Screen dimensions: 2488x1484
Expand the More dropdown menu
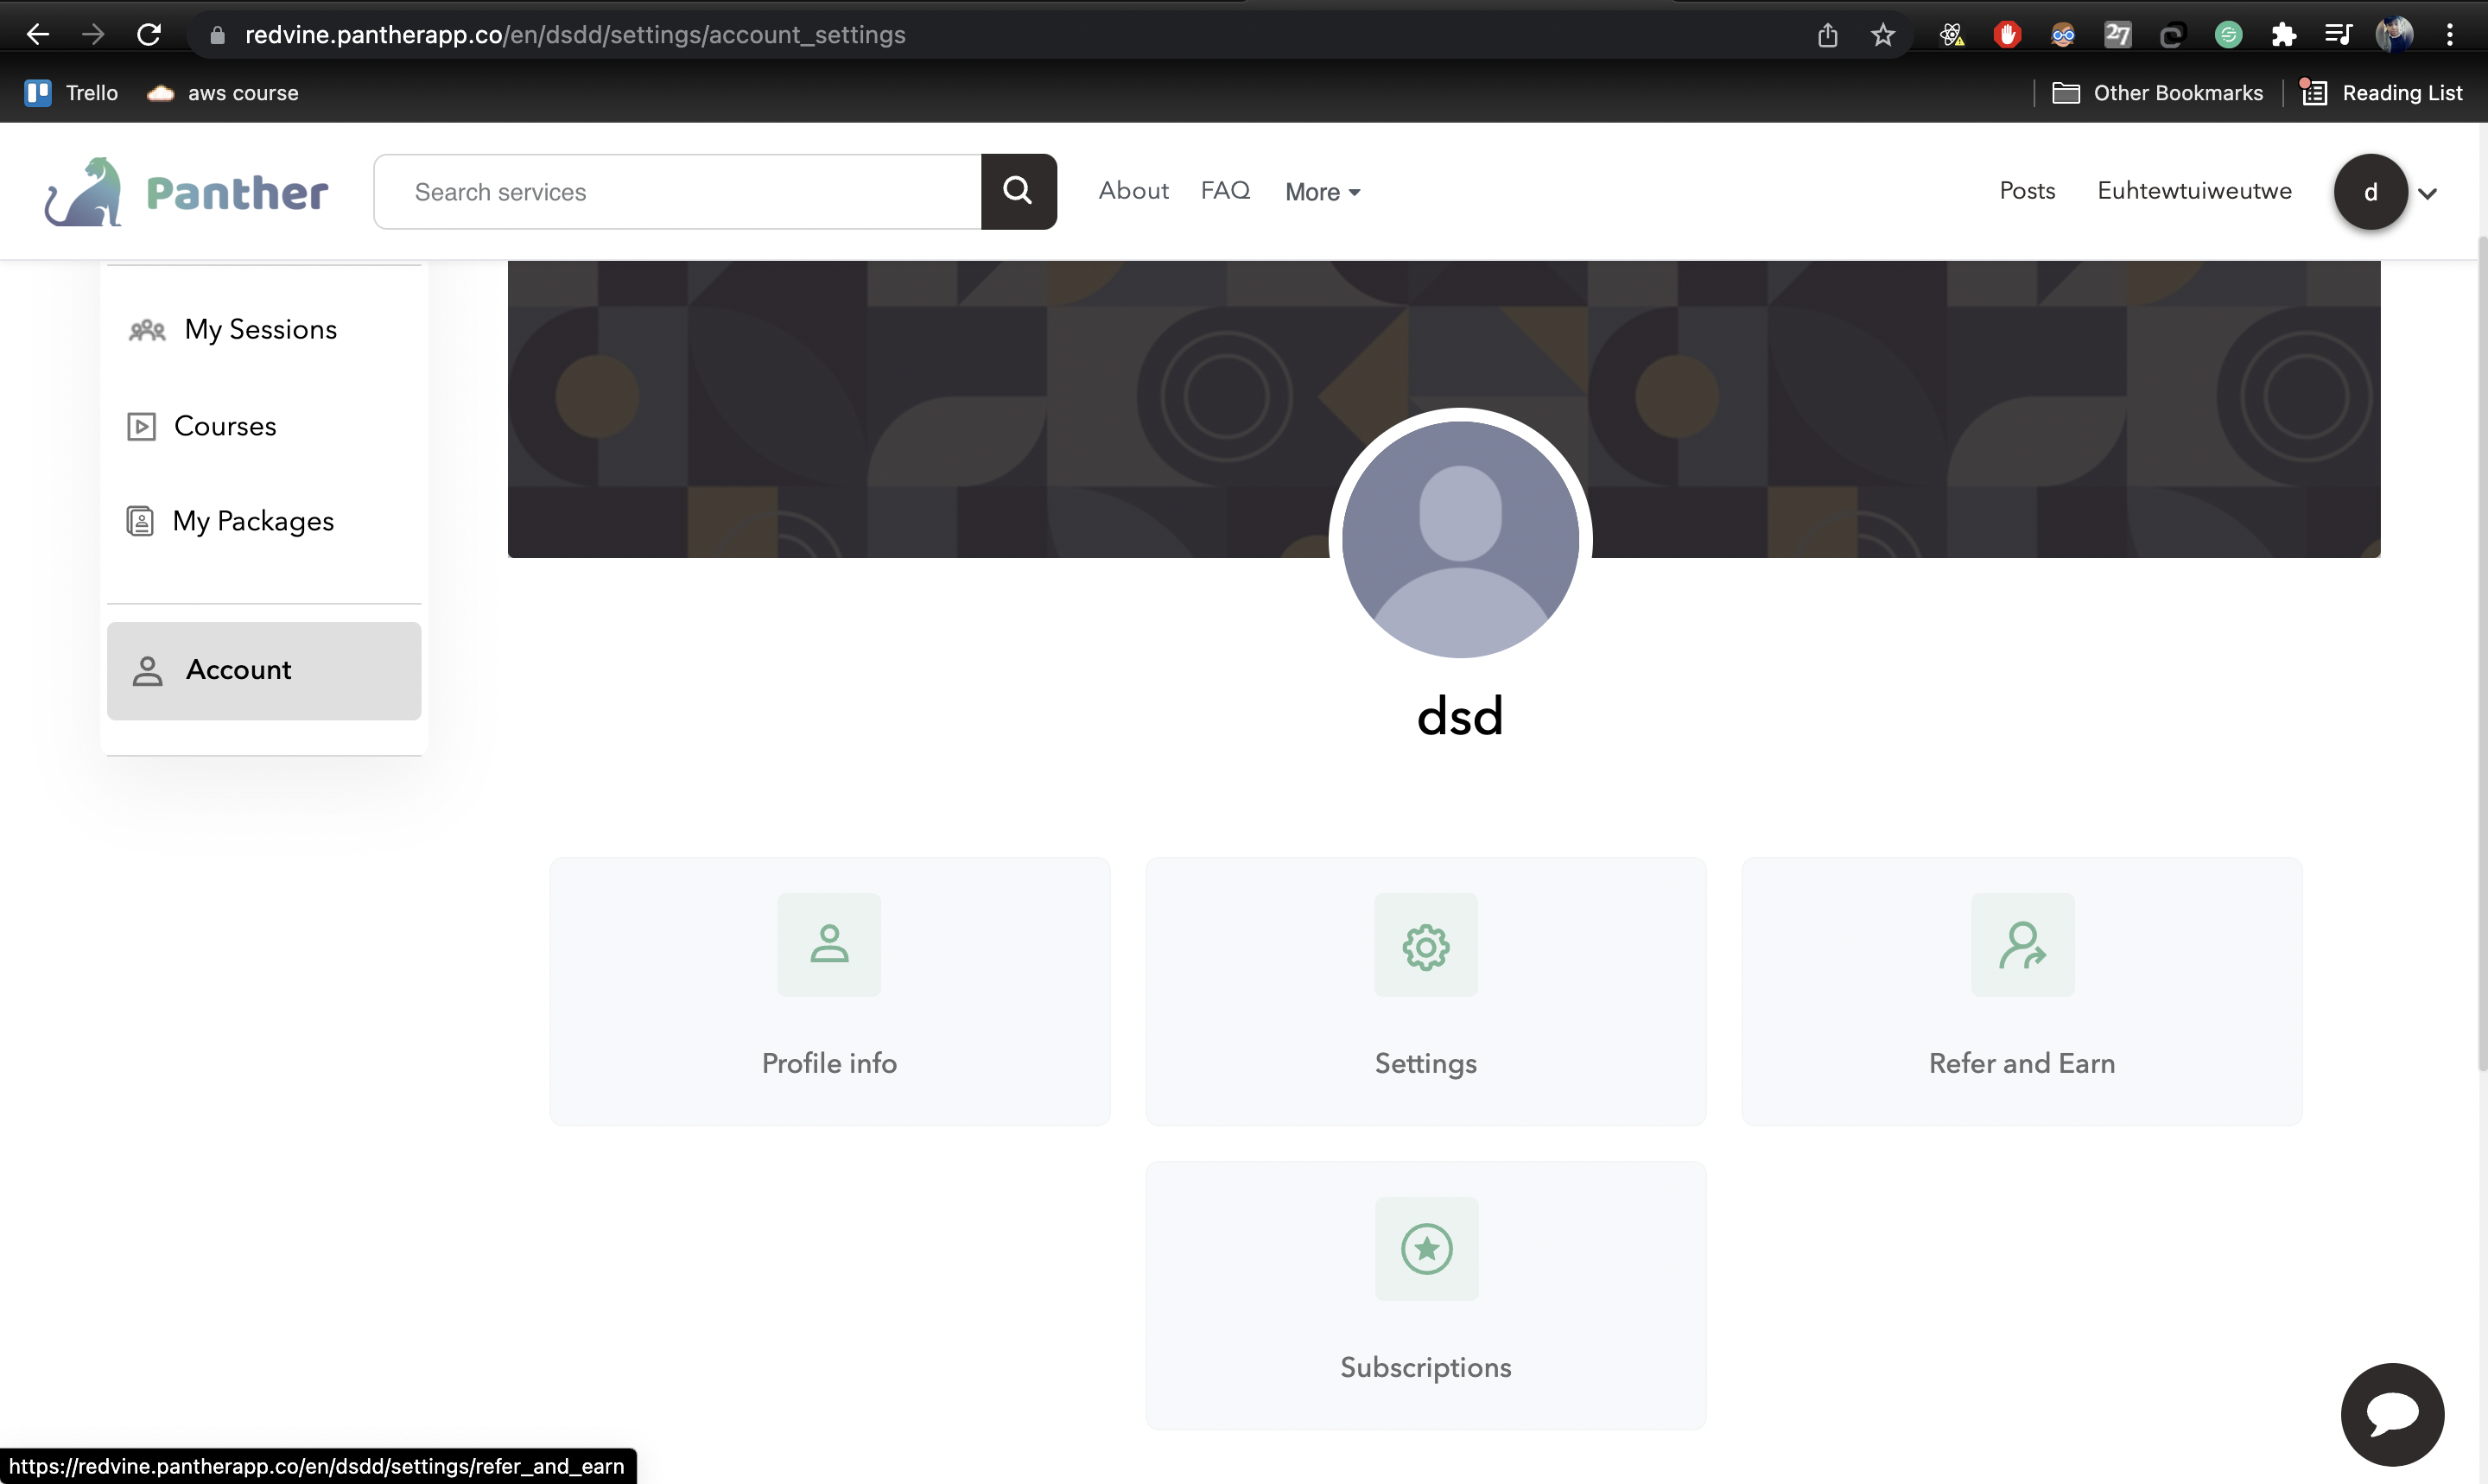(1322, 192)
